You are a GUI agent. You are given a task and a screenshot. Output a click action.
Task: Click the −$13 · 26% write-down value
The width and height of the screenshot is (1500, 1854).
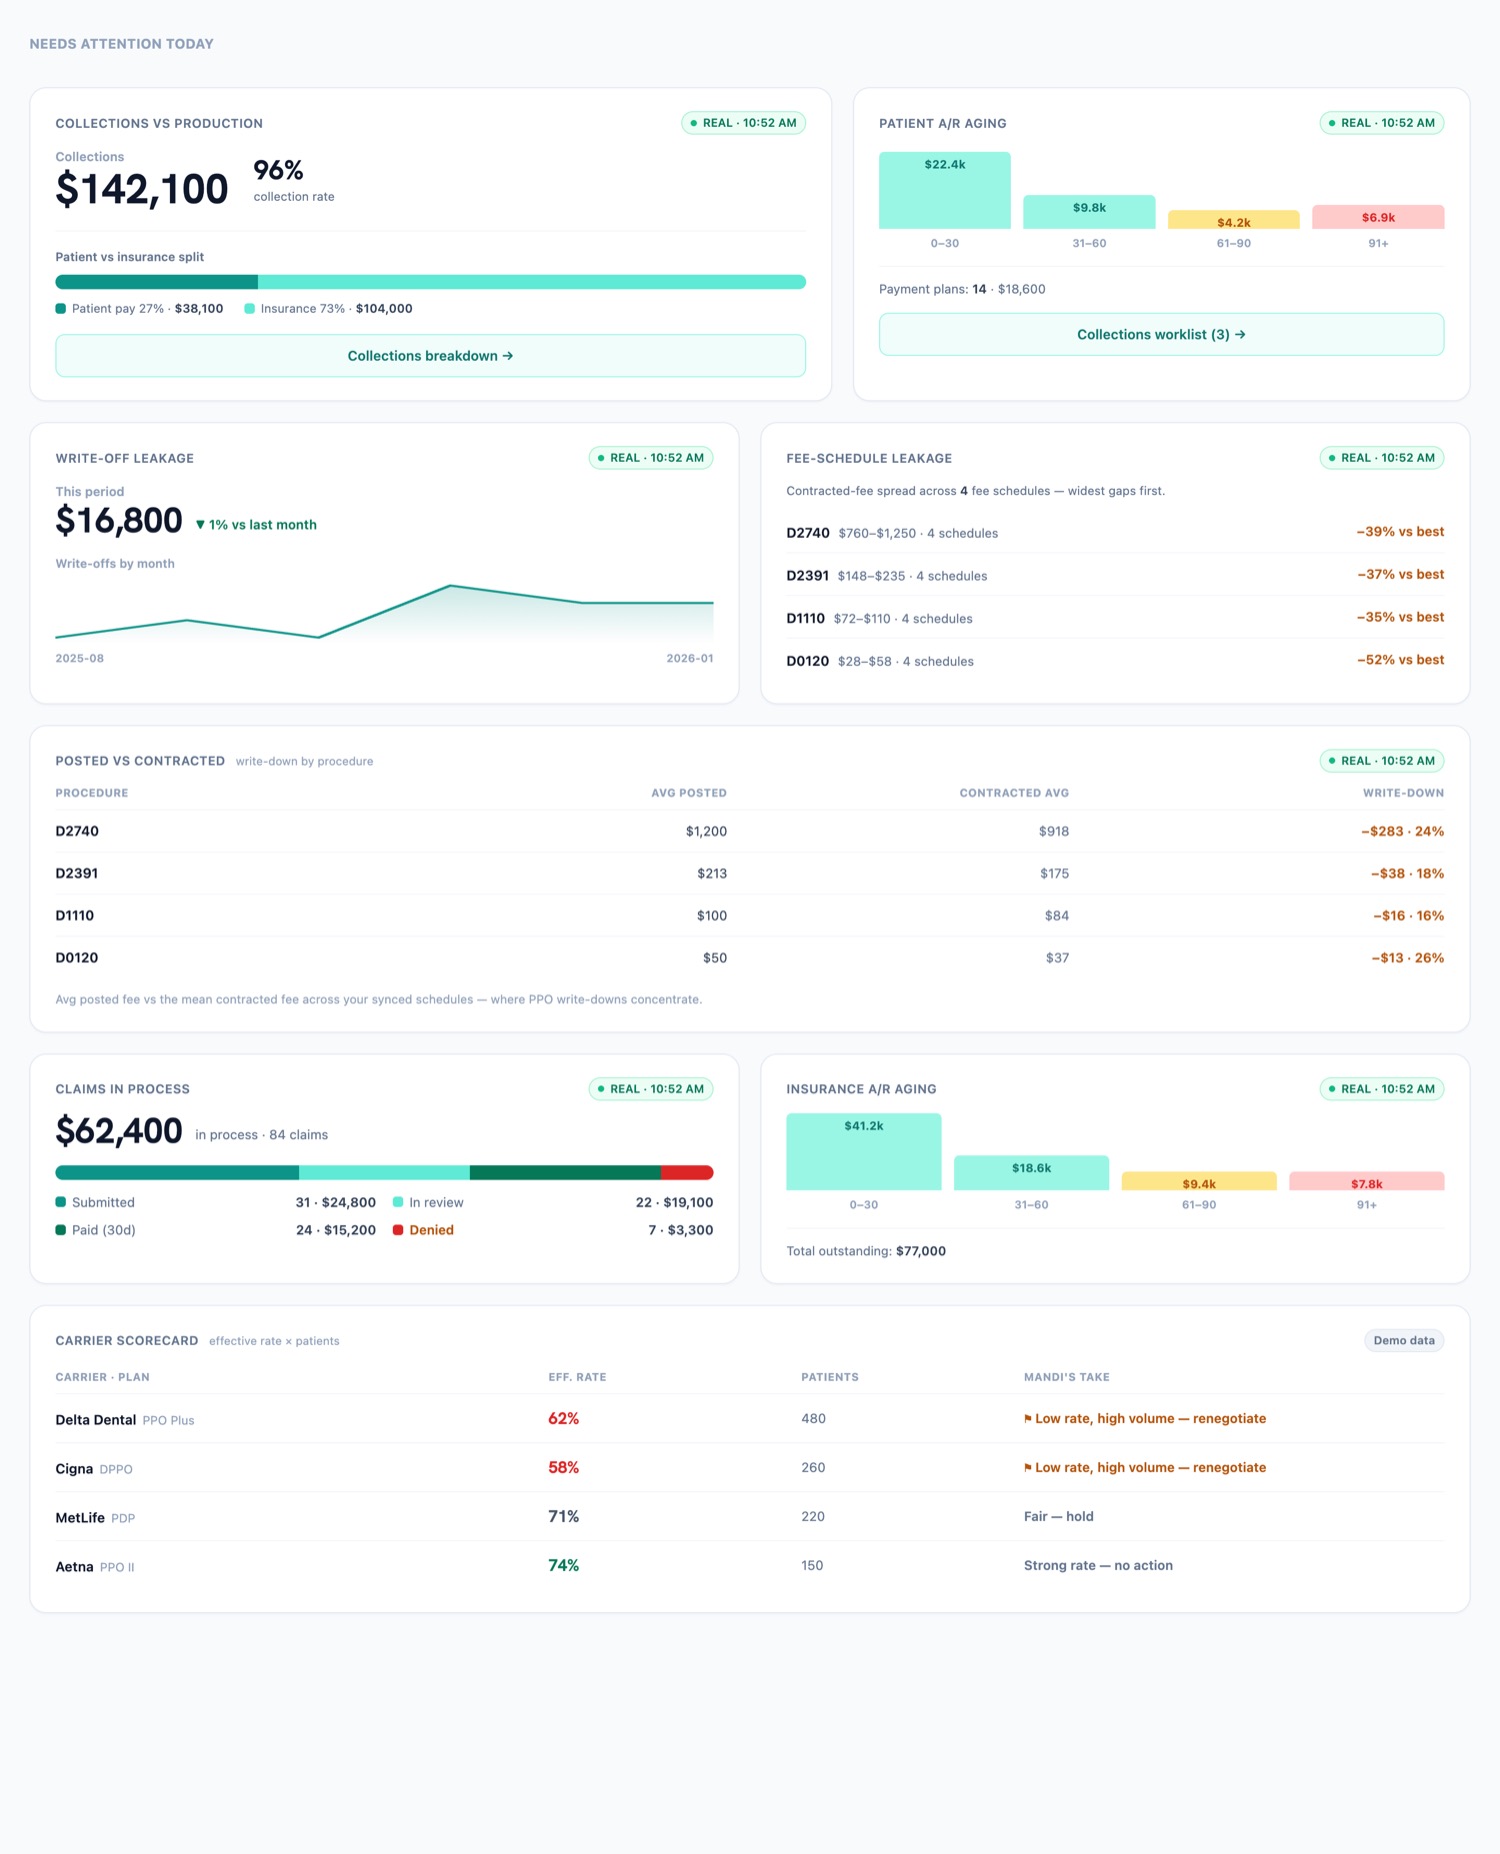pos(1407,958)
